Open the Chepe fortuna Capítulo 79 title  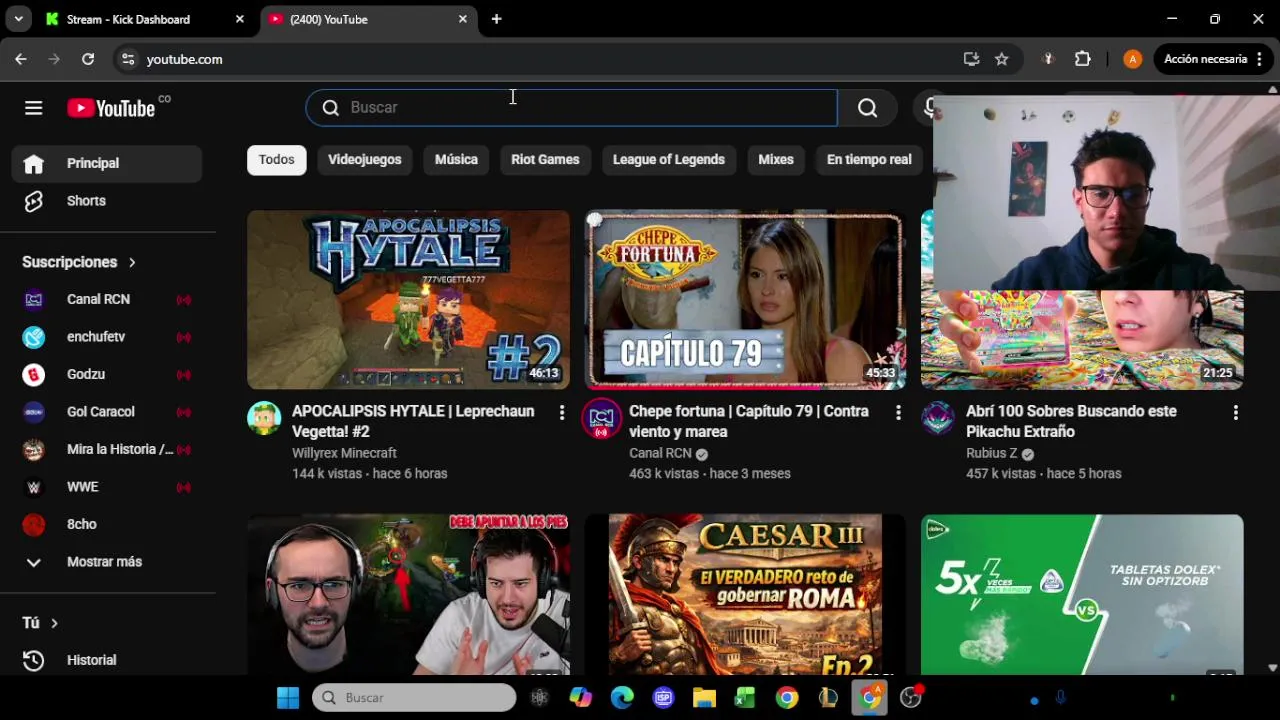pyautogui.click(x=749, y=421)
